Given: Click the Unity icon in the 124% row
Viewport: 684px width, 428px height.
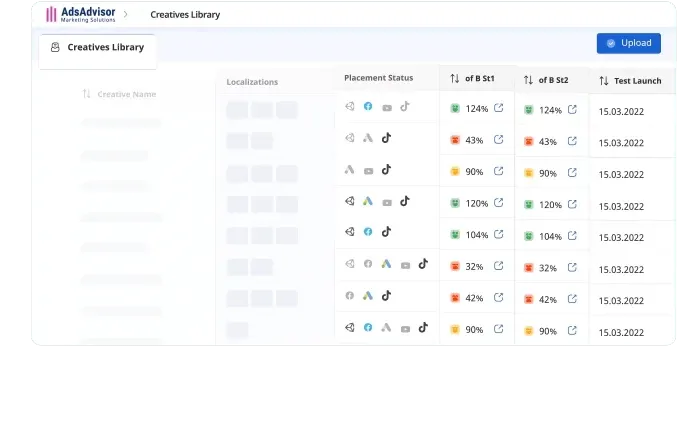Looking at the screenshot, I should 349,106.
